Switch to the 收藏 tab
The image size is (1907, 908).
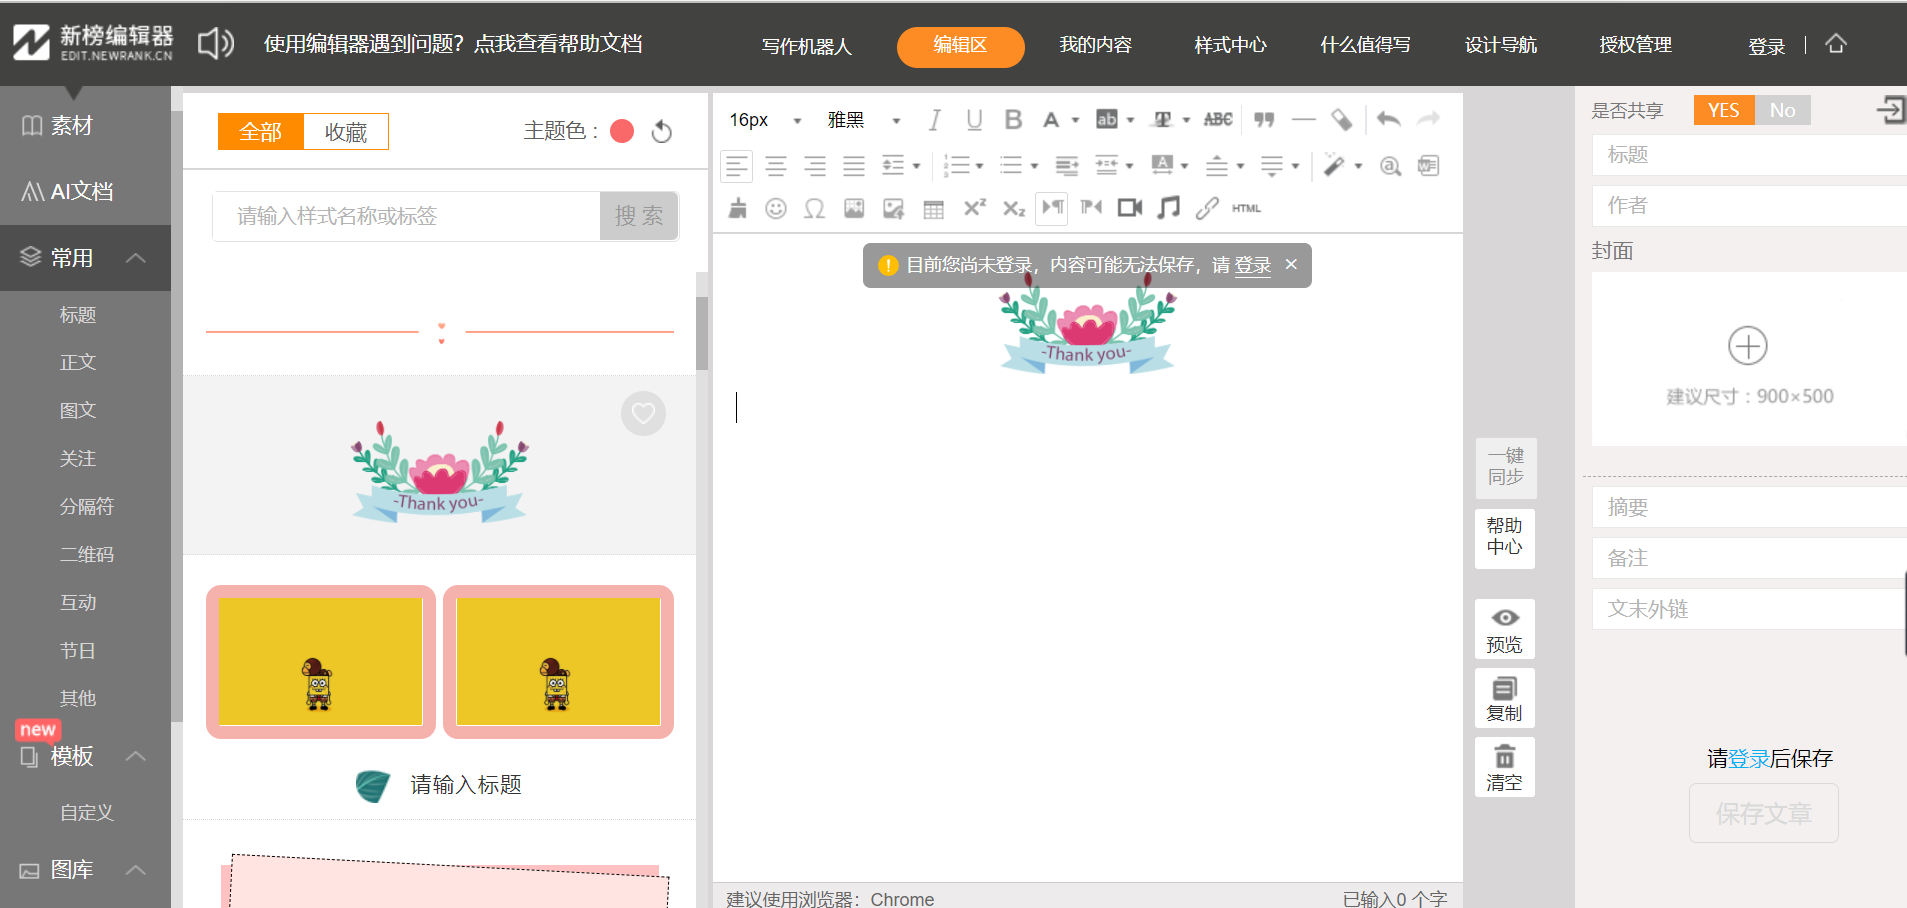(x=345, y=132)
